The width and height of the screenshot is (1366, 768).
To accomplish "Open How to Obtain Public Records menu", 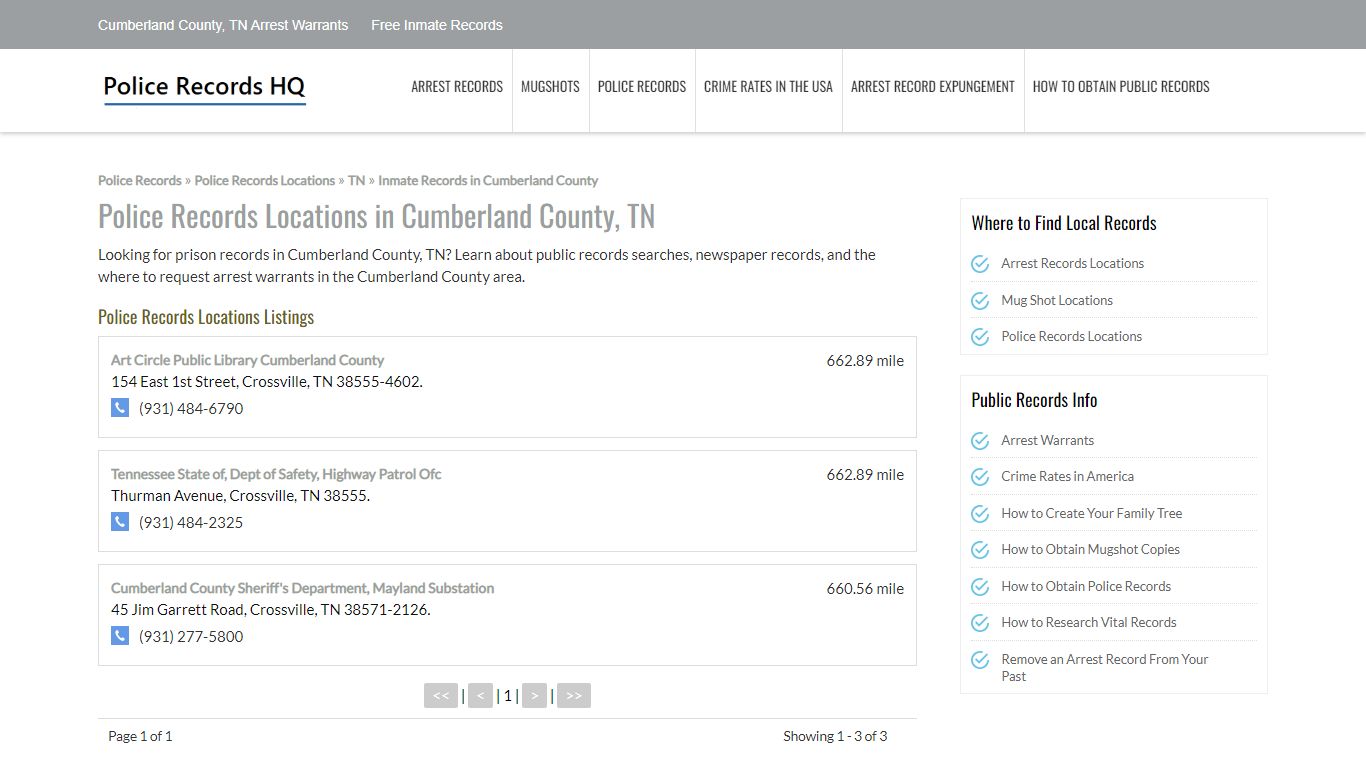I will pyautogui.click(x=1121, y=87).
